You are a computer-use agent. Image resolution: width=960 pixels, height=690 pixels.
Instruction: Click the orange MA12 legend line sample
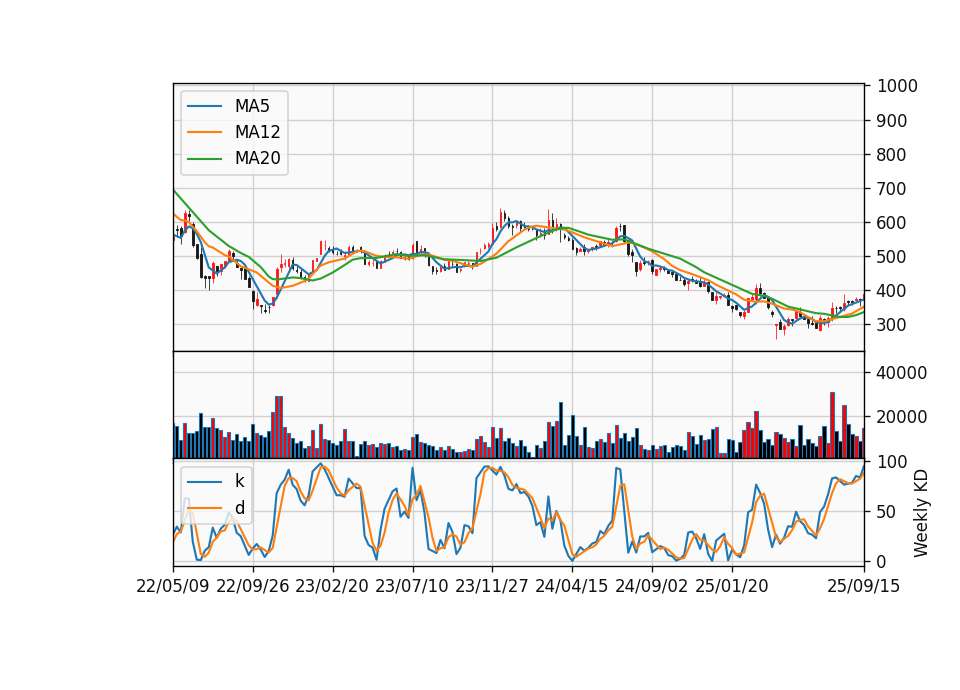(x=204, y=132)
